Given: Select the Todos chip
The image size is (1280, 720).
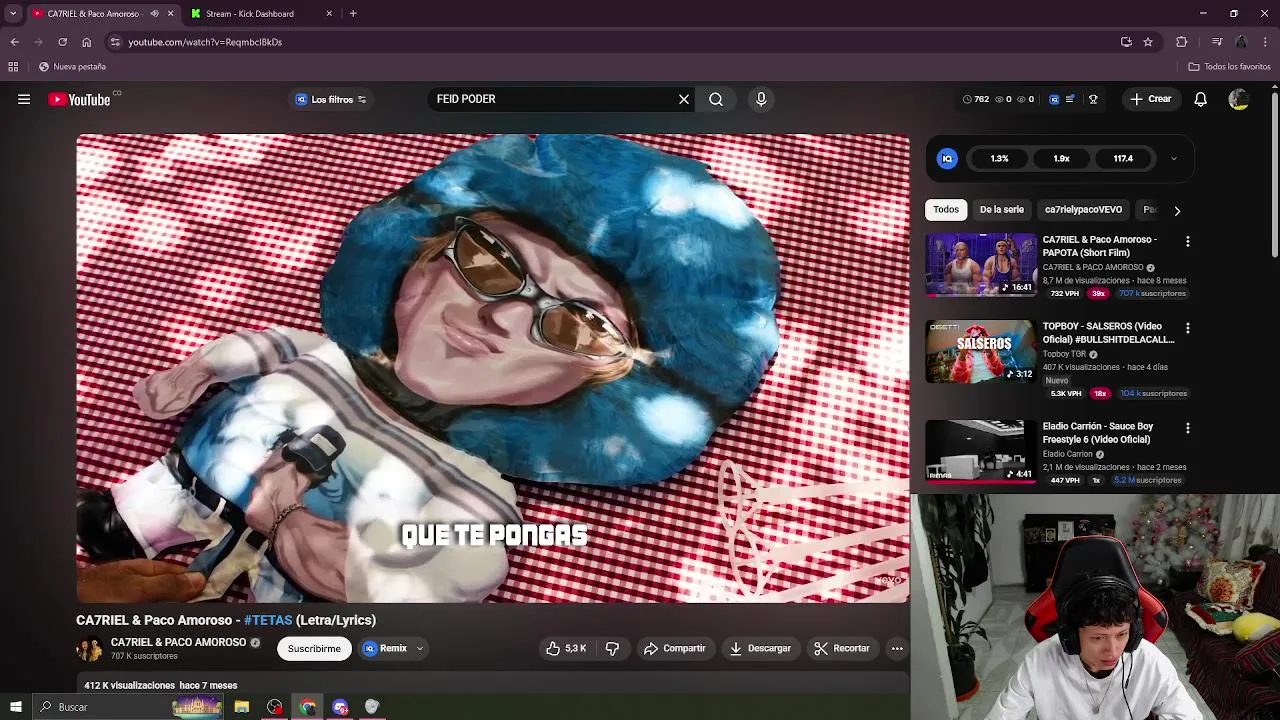Looking at the screenshot, I should click(x=946, y=210).
